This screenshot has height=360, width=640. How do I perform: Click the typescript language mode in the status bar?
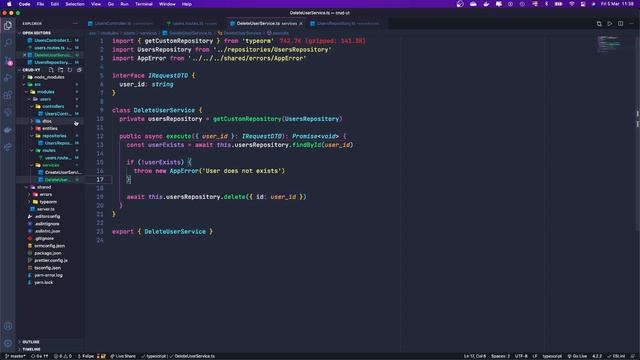pos(552,356)
